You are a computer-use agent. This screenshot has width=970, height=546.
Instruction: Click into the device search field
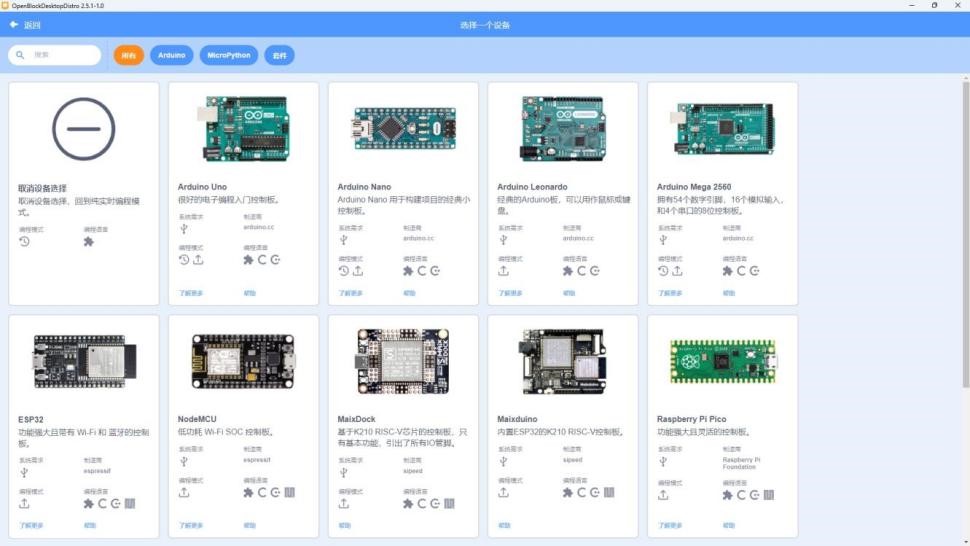pyautogui.click(x=54, y=55)
